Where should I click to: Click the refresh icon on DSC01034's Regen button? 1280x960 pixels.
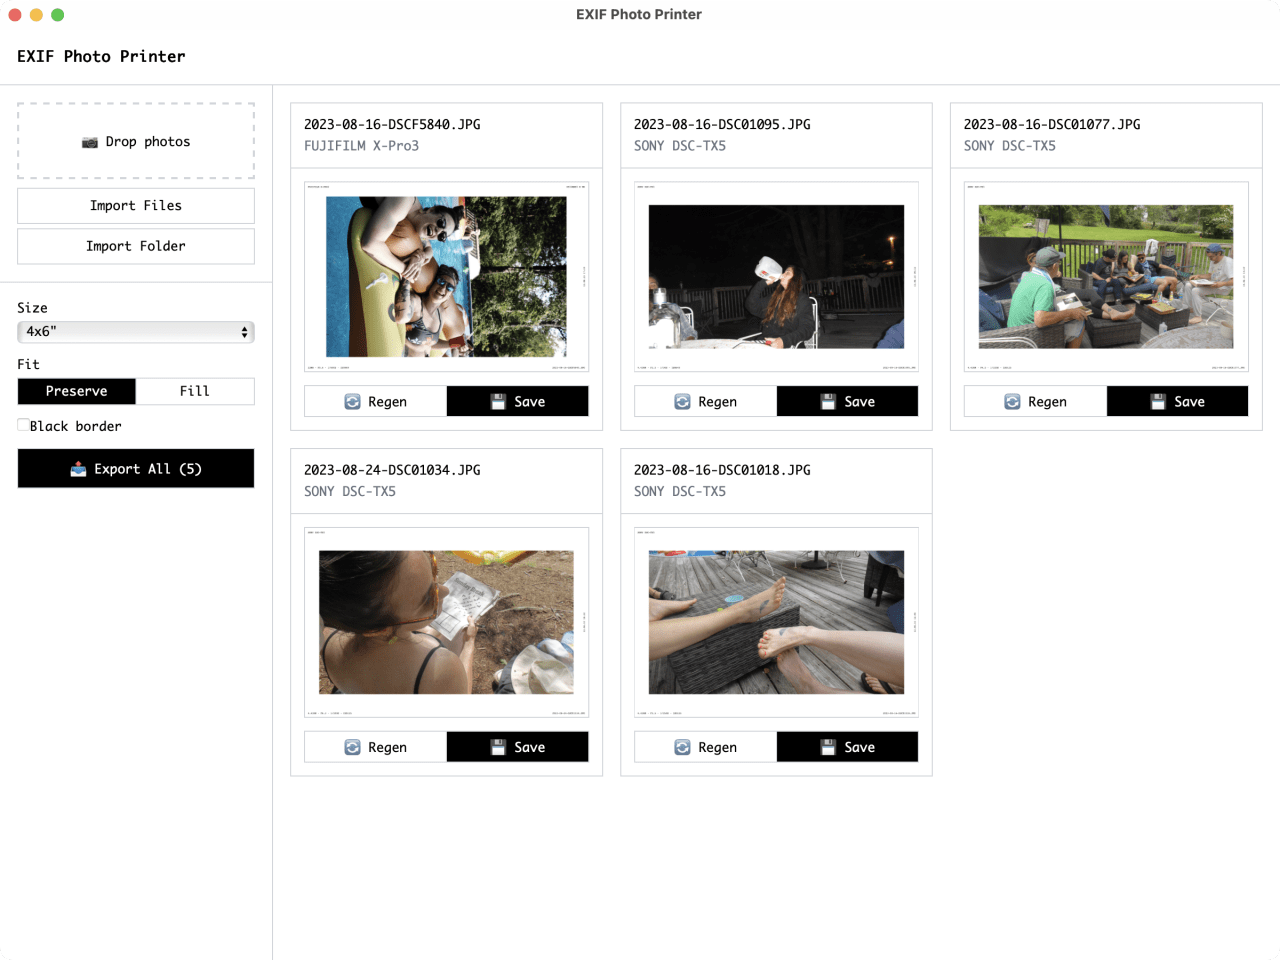coord(353,746)
